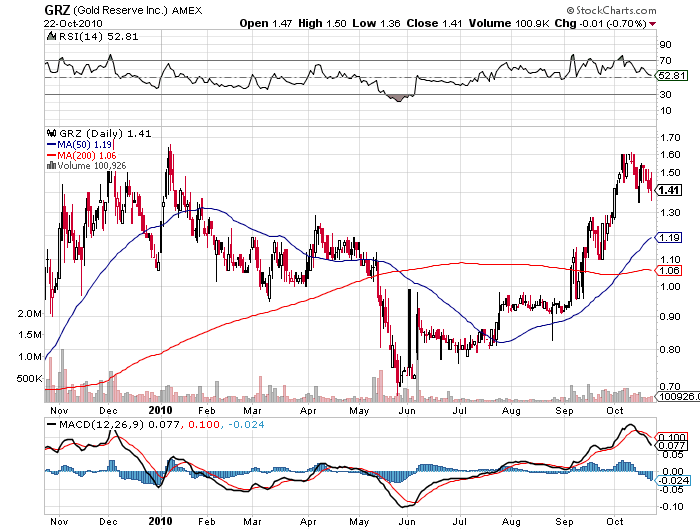Click the Jun label under MACD panel
Screen dimensions: 700x530
407,522
